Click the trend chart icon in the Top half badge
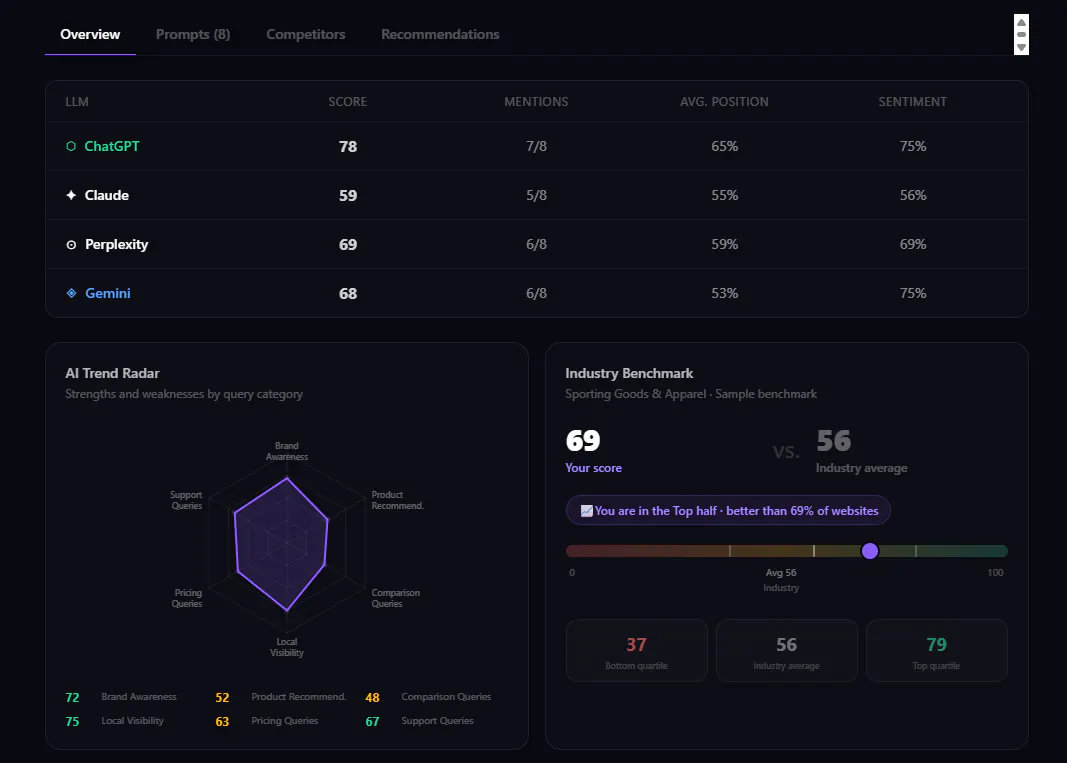 click(x=587, y=510)
